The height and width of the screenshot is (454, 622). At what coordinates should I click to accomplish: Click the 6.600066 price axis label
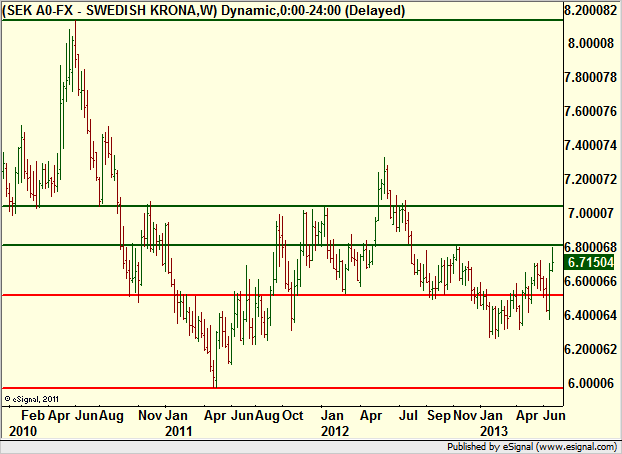pyautogui.click(x=591, y=281)
